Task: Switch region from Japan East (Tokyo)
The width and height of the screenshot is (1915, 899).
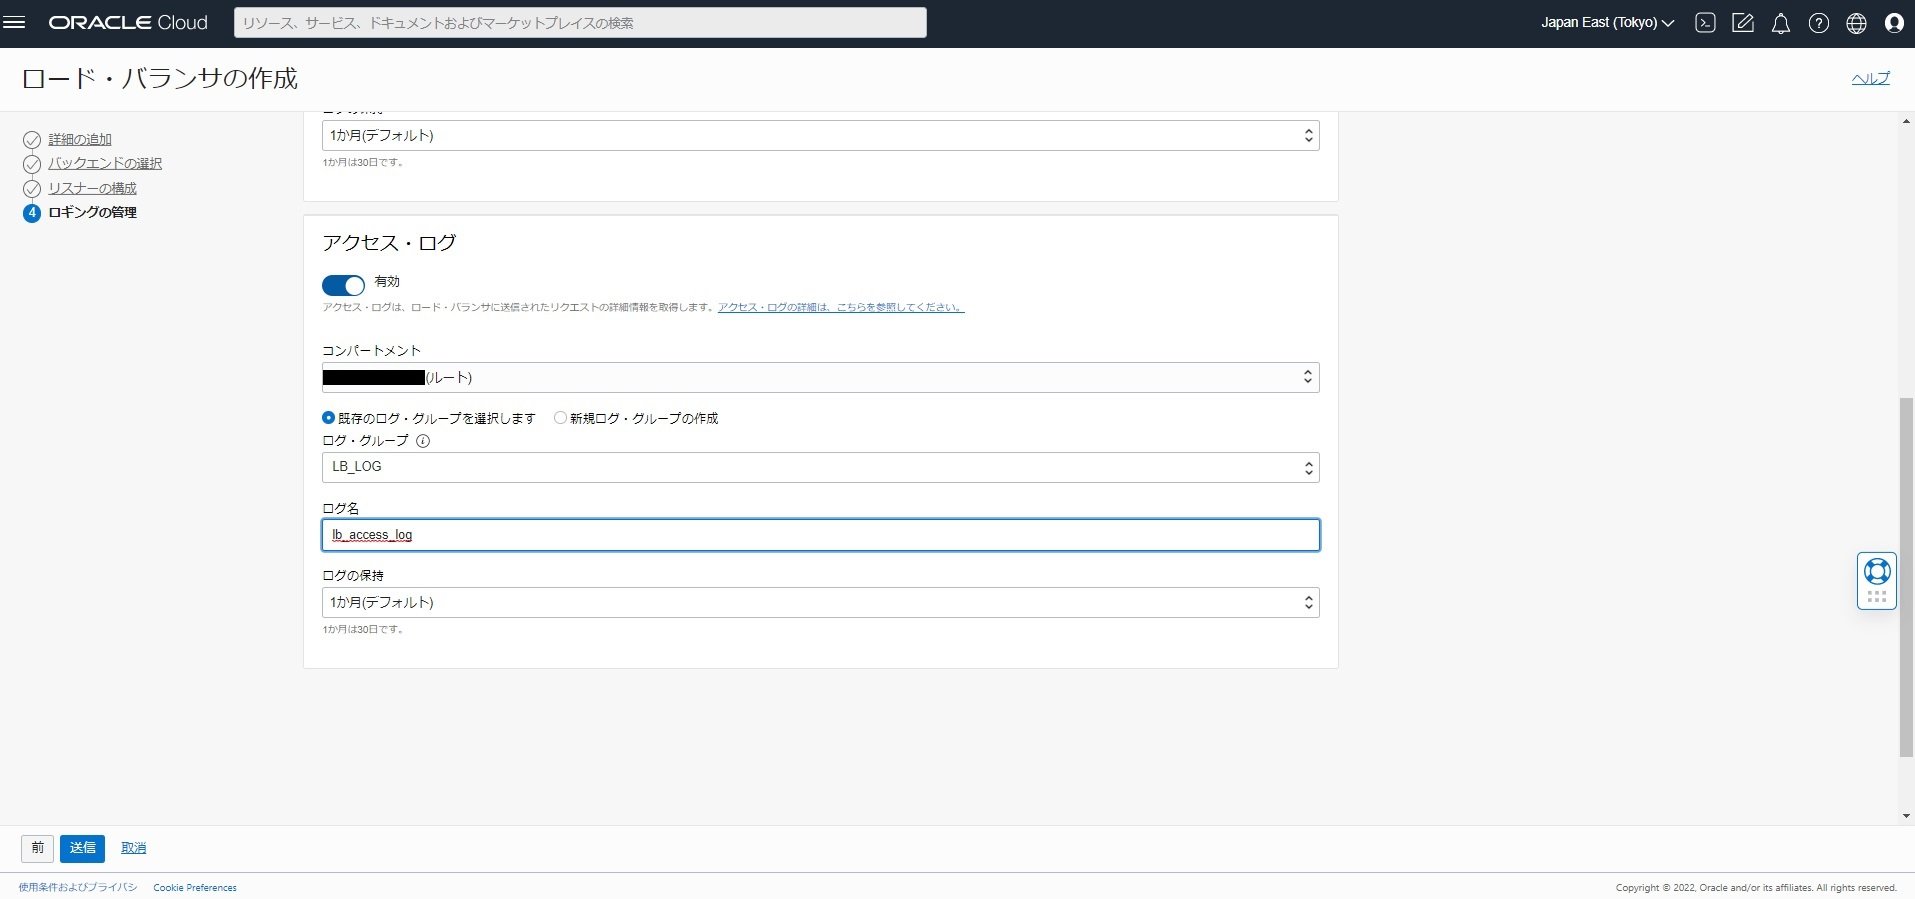Action: point(1607,23)
